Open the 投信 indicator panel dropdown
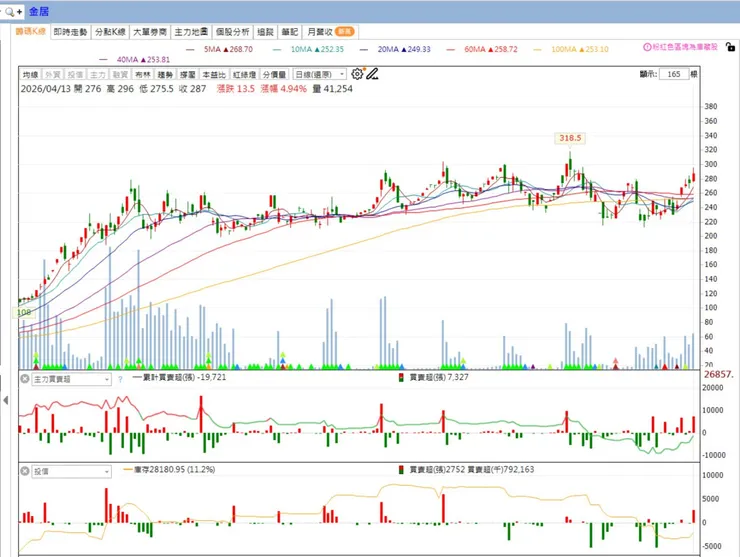This screenshot has height=557, width=740. 71,471
